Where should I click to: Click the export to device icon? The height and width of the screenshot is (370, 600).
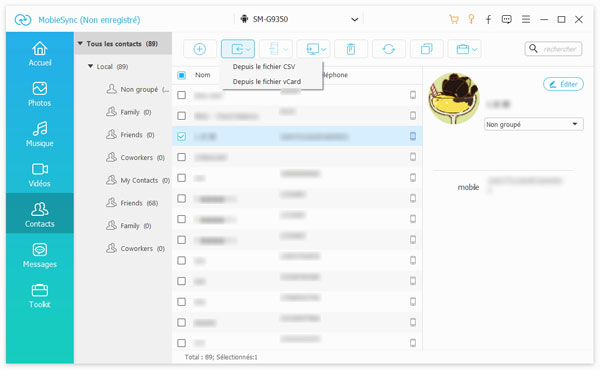274,49
